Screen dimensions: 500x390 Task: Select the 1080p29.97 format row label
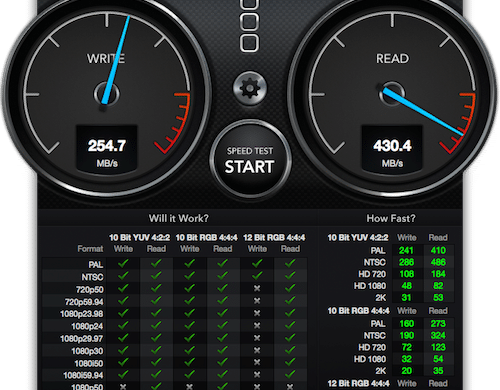click(82, 339)
